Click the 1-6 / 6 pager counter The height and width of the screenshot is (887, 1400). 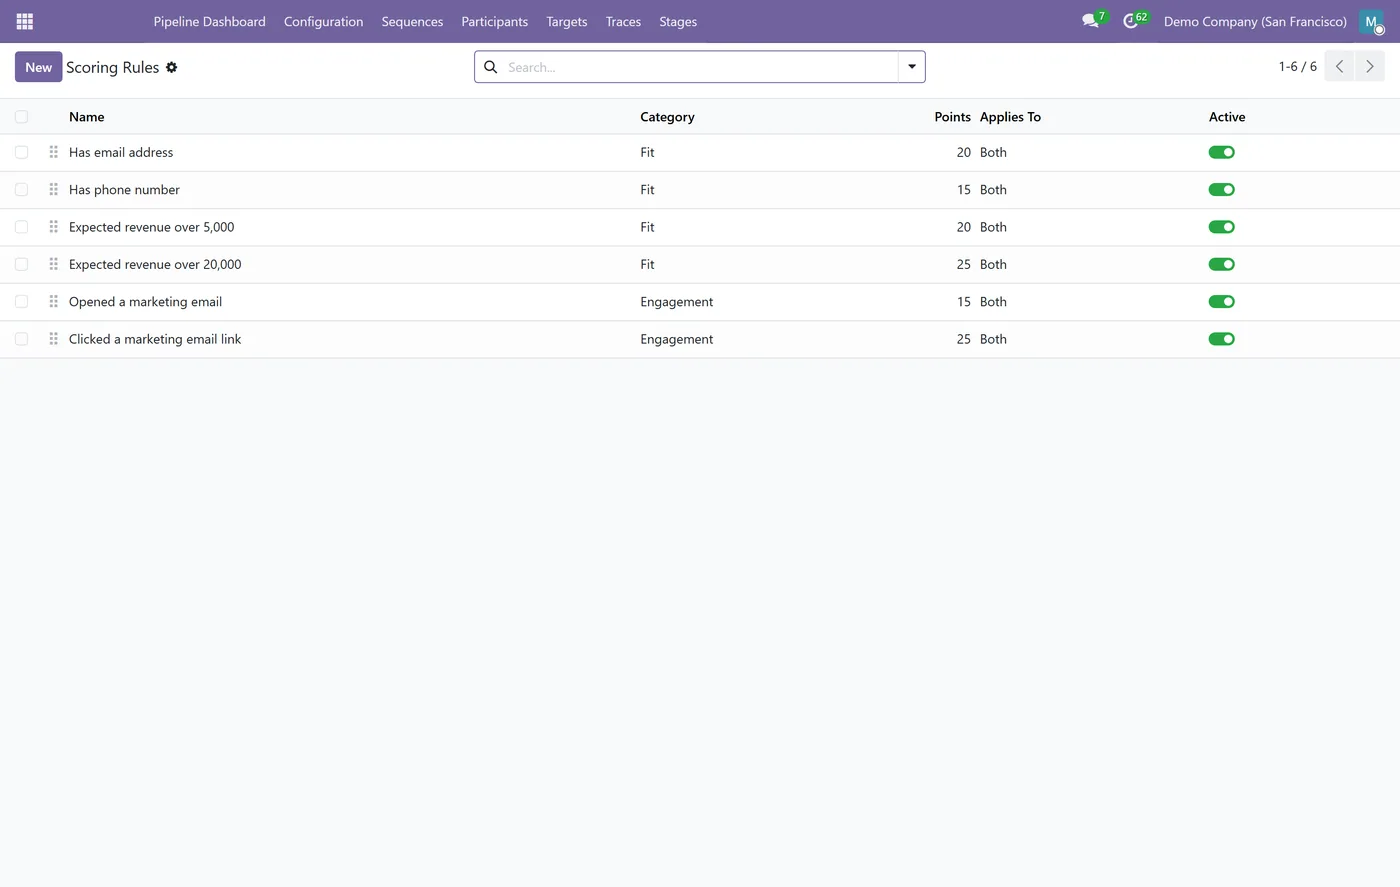point(1298,67)
